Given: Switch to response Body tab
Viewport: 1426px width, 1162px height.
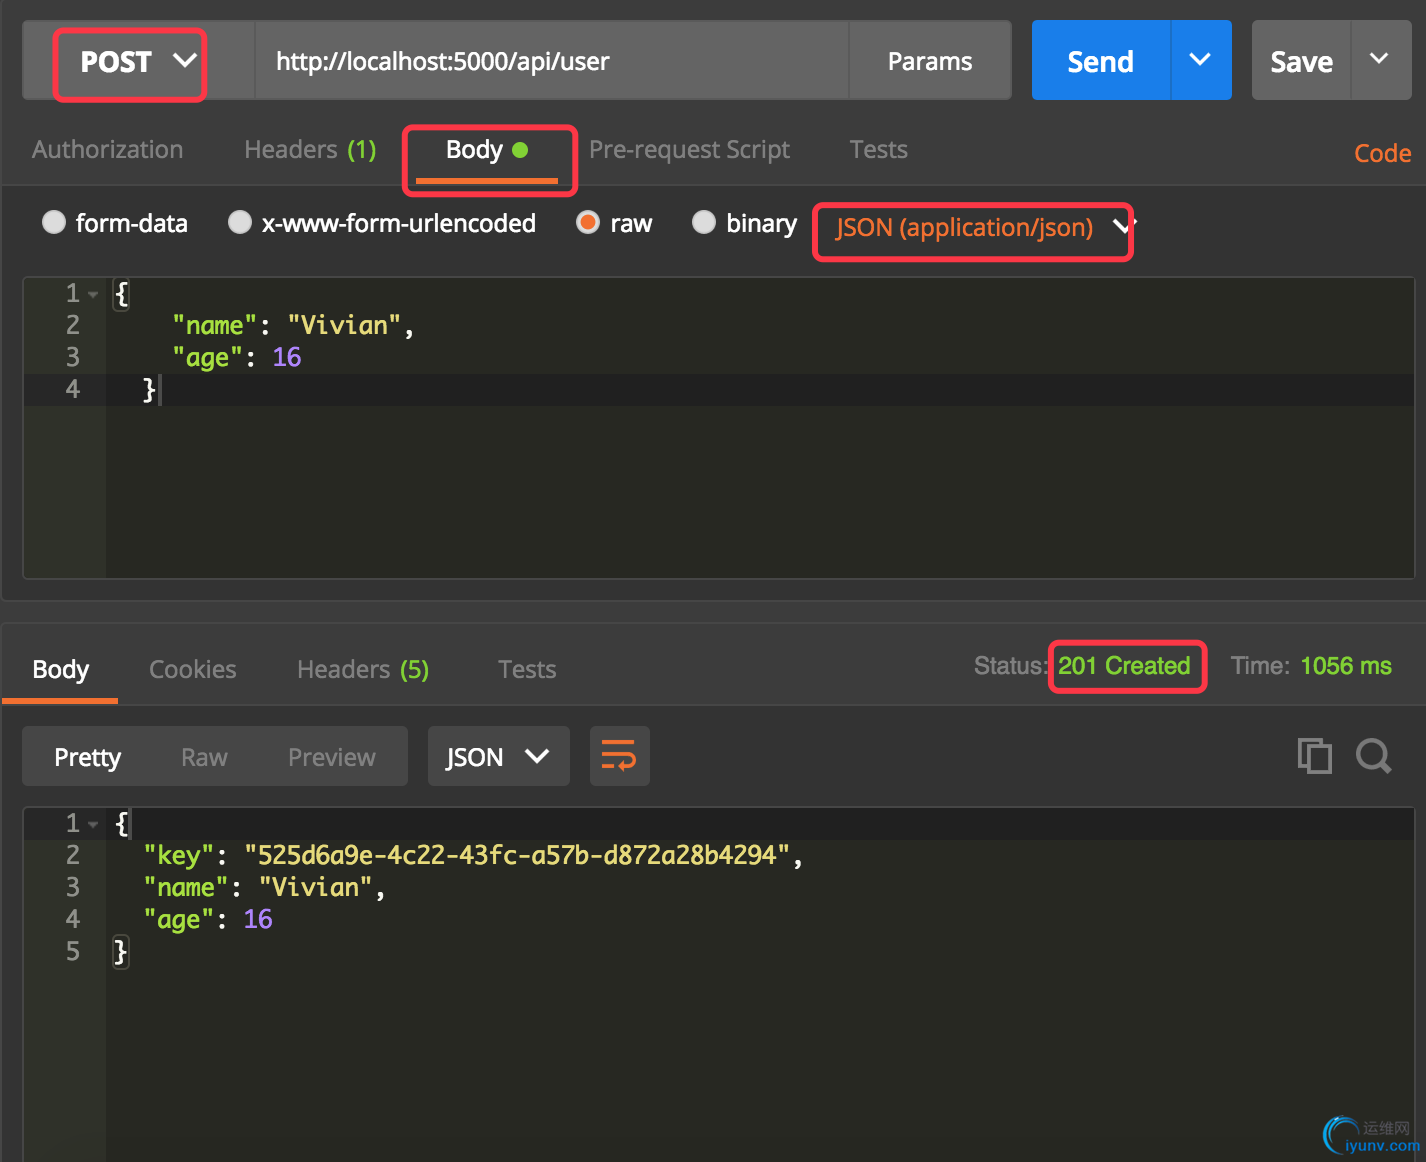Looking at the screenshot, I should pyautogui.click(x=60, y=669).
